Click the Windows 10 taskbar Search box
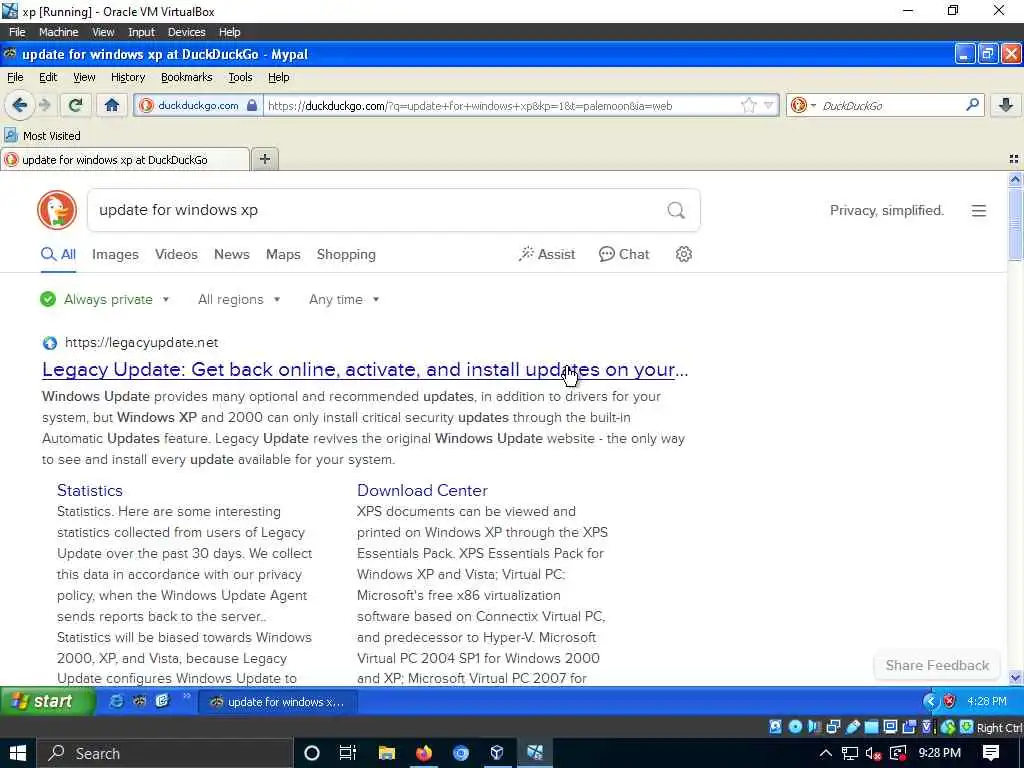 (x=163, y=753)
